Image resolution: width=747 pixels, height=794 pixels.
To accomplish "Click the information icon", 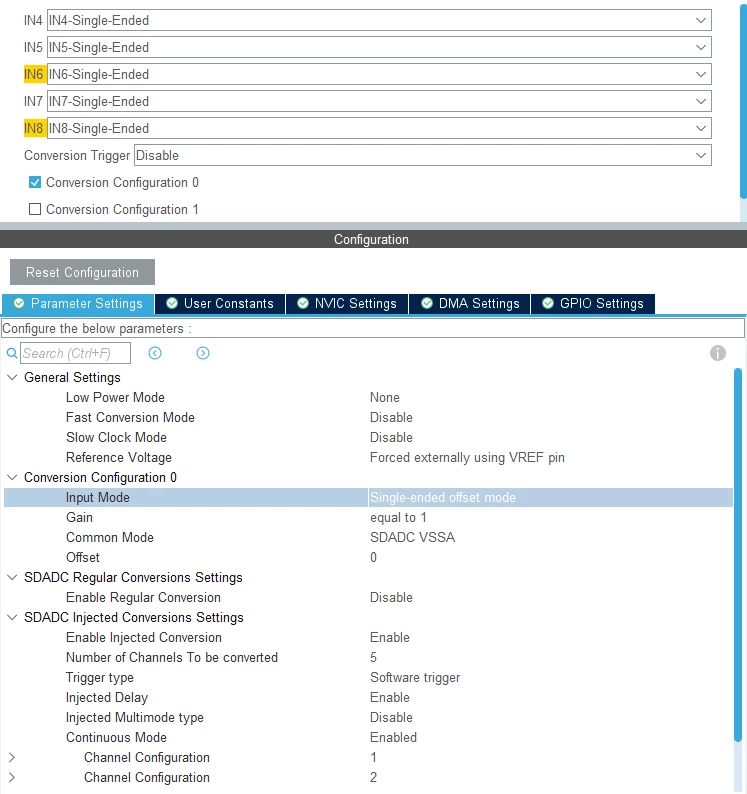I will point(718,353).
